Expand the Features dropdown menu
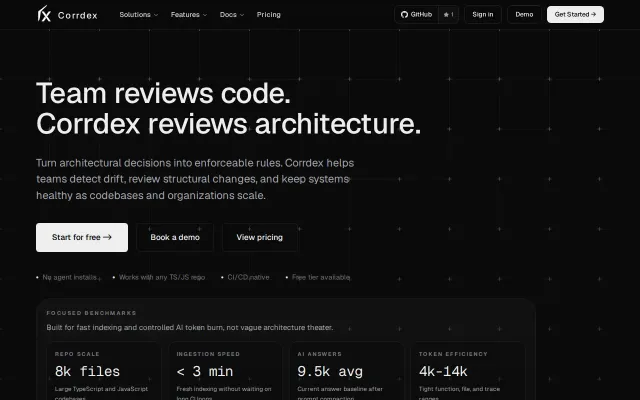 pos(189,15)
